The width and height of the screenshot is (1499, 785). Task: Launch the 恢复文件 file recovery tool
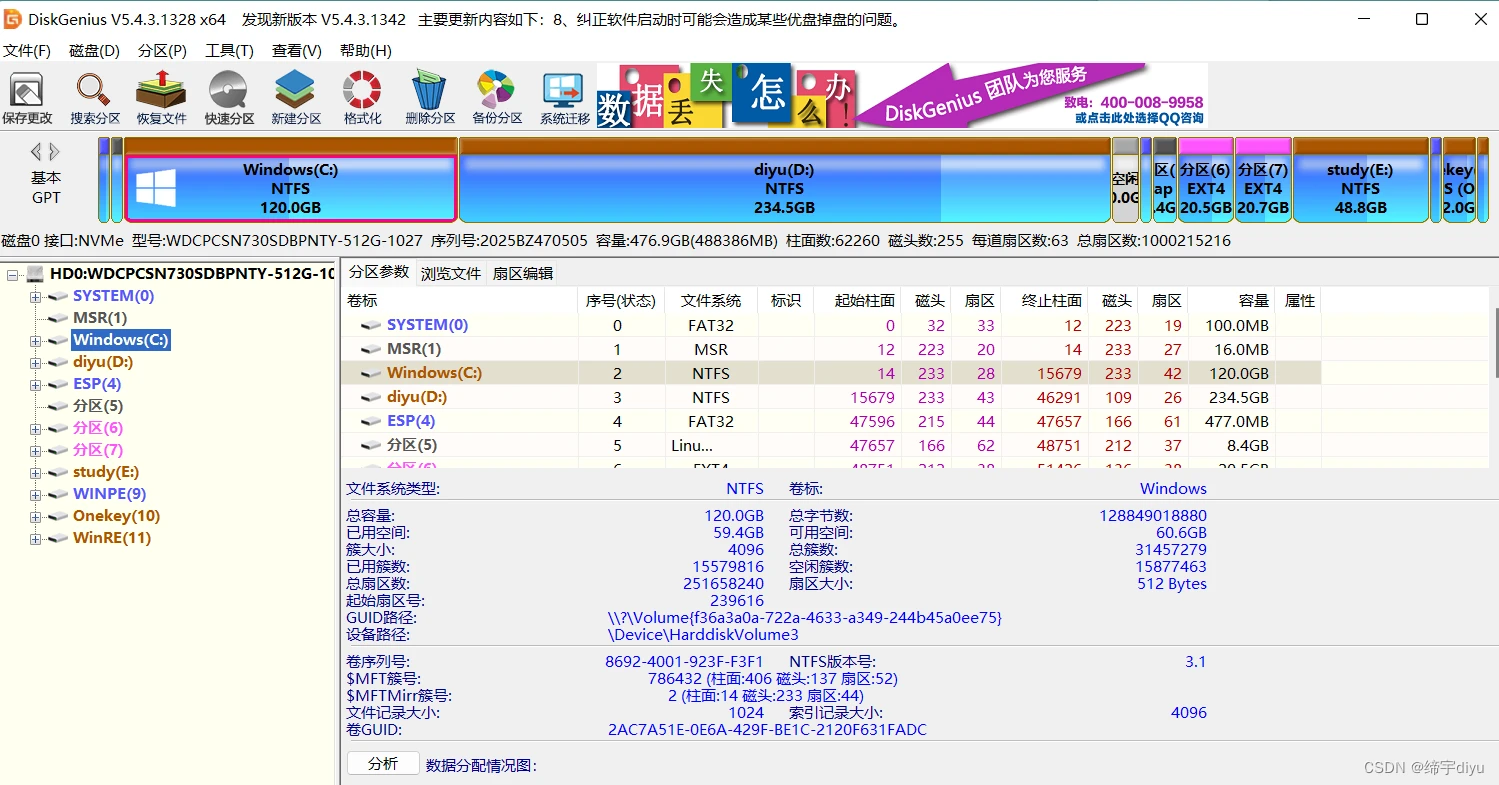pos(161,98)
